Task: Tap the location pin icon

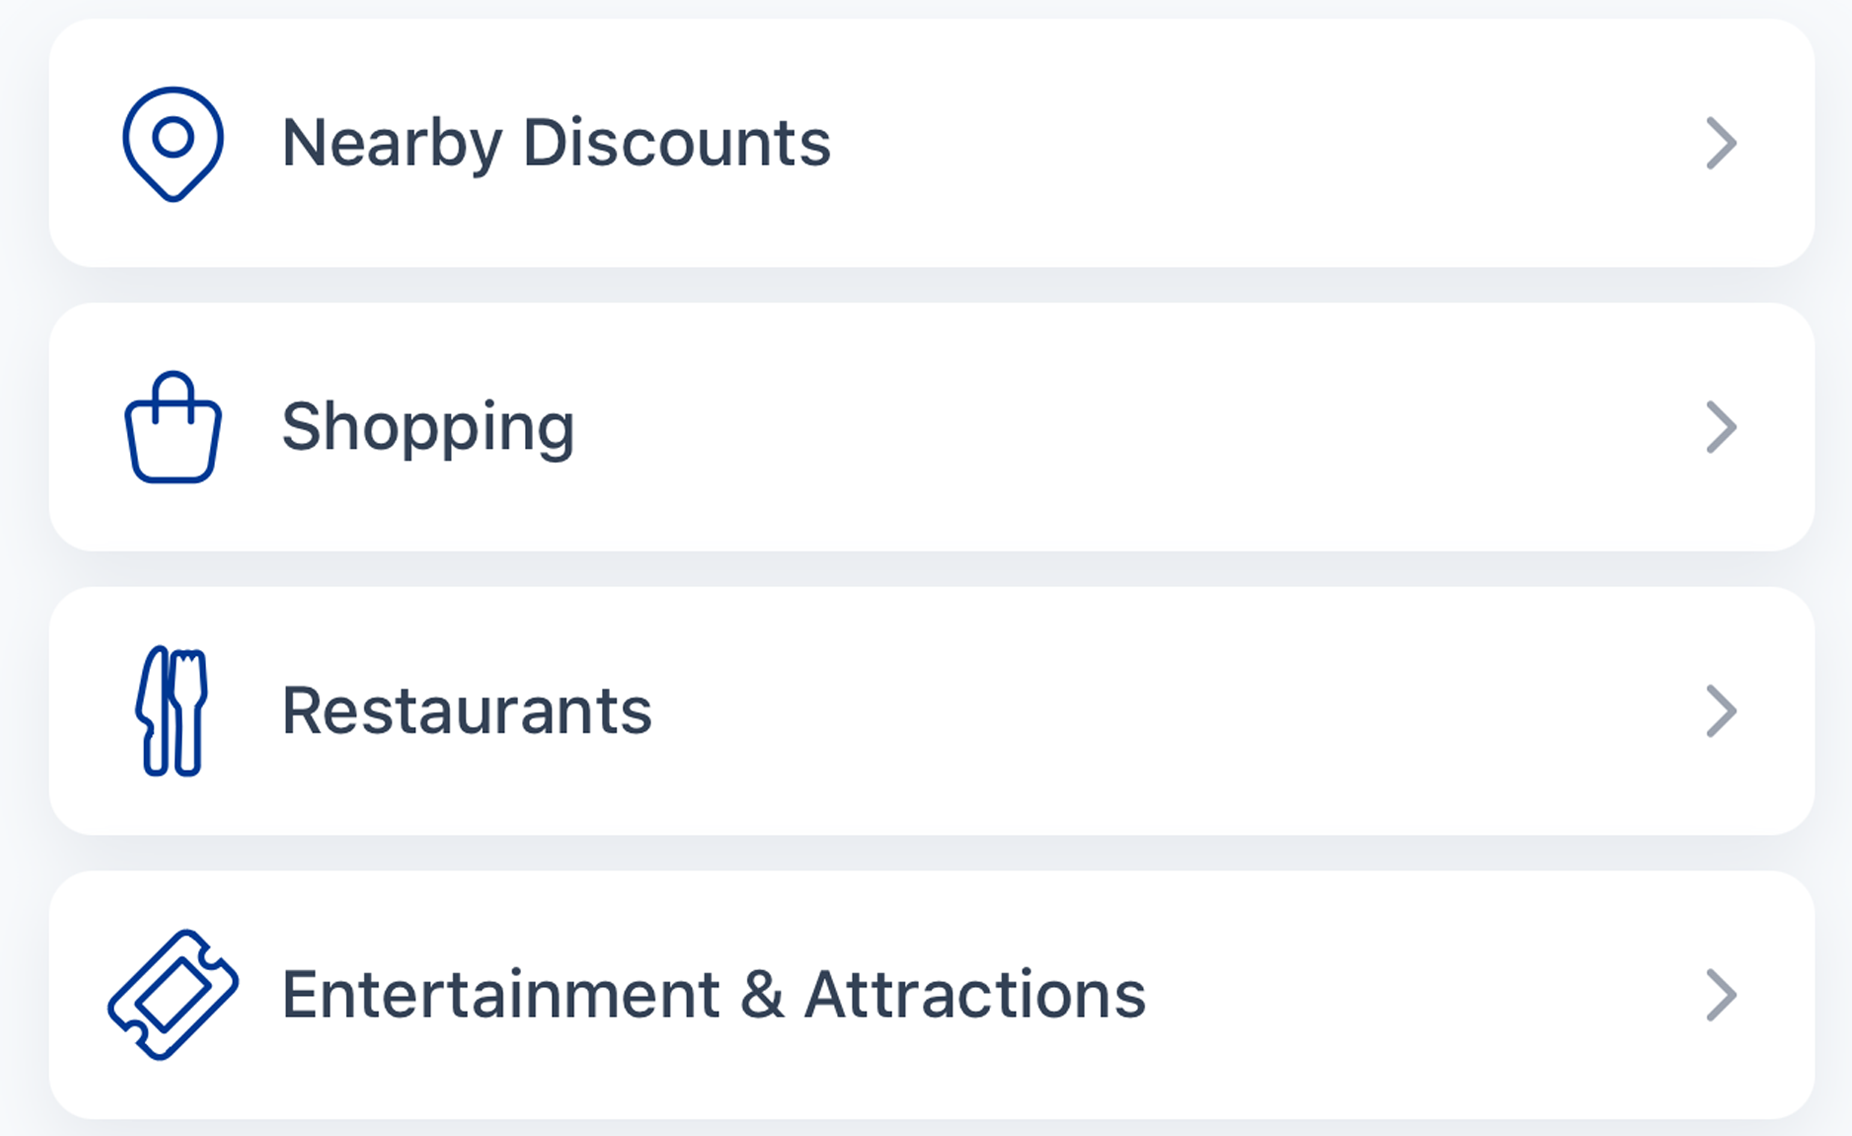Action: (x=173, y=143)
